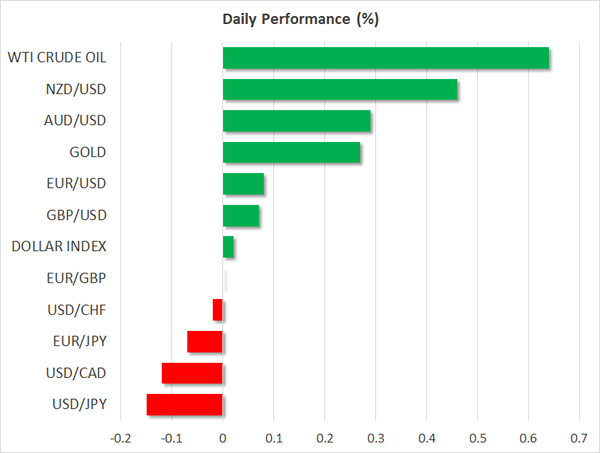
Task: Click the GOLD axis label
Action: point(87,152)
